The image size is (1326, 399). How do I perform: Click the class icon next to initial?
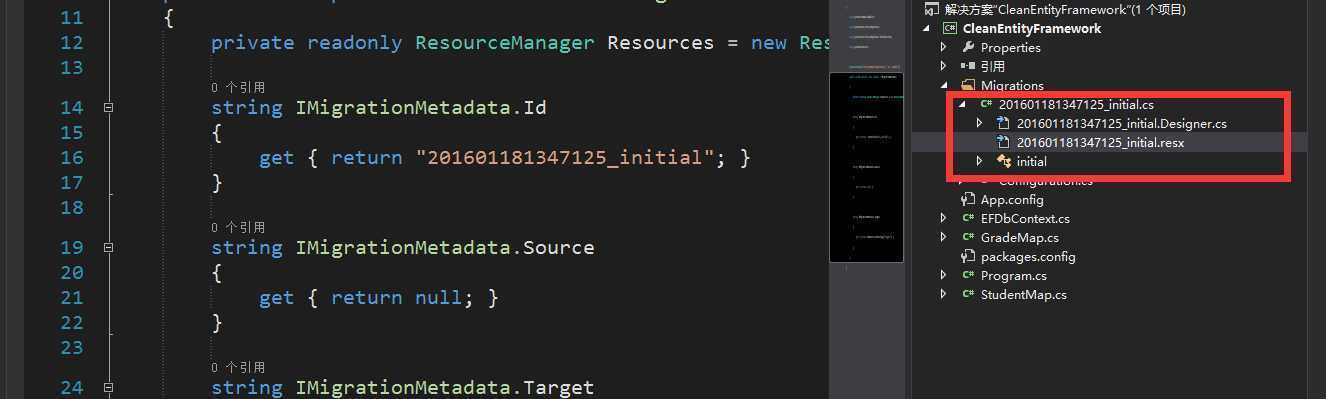(1004, 161)
